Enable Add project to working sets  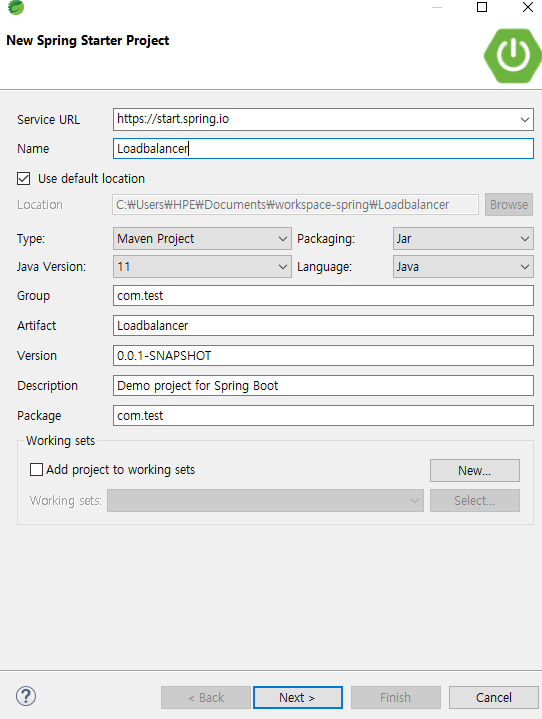(36, 470)
